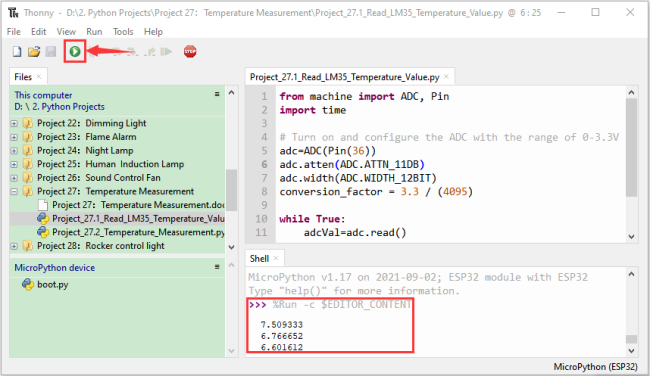650x377 pixels.
Task: Select Project 23: Flame Alarm row
Action: click(x=117, y=137)
